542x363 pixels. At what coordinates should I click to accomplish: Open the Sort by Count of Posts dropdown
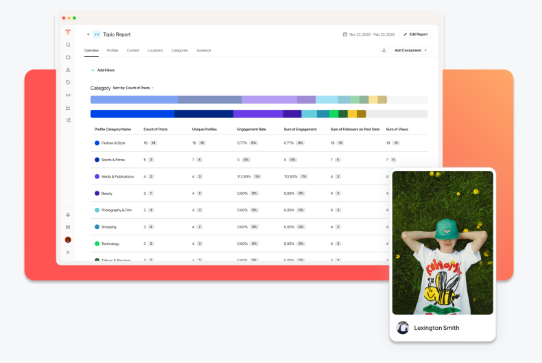click(133, 88)
